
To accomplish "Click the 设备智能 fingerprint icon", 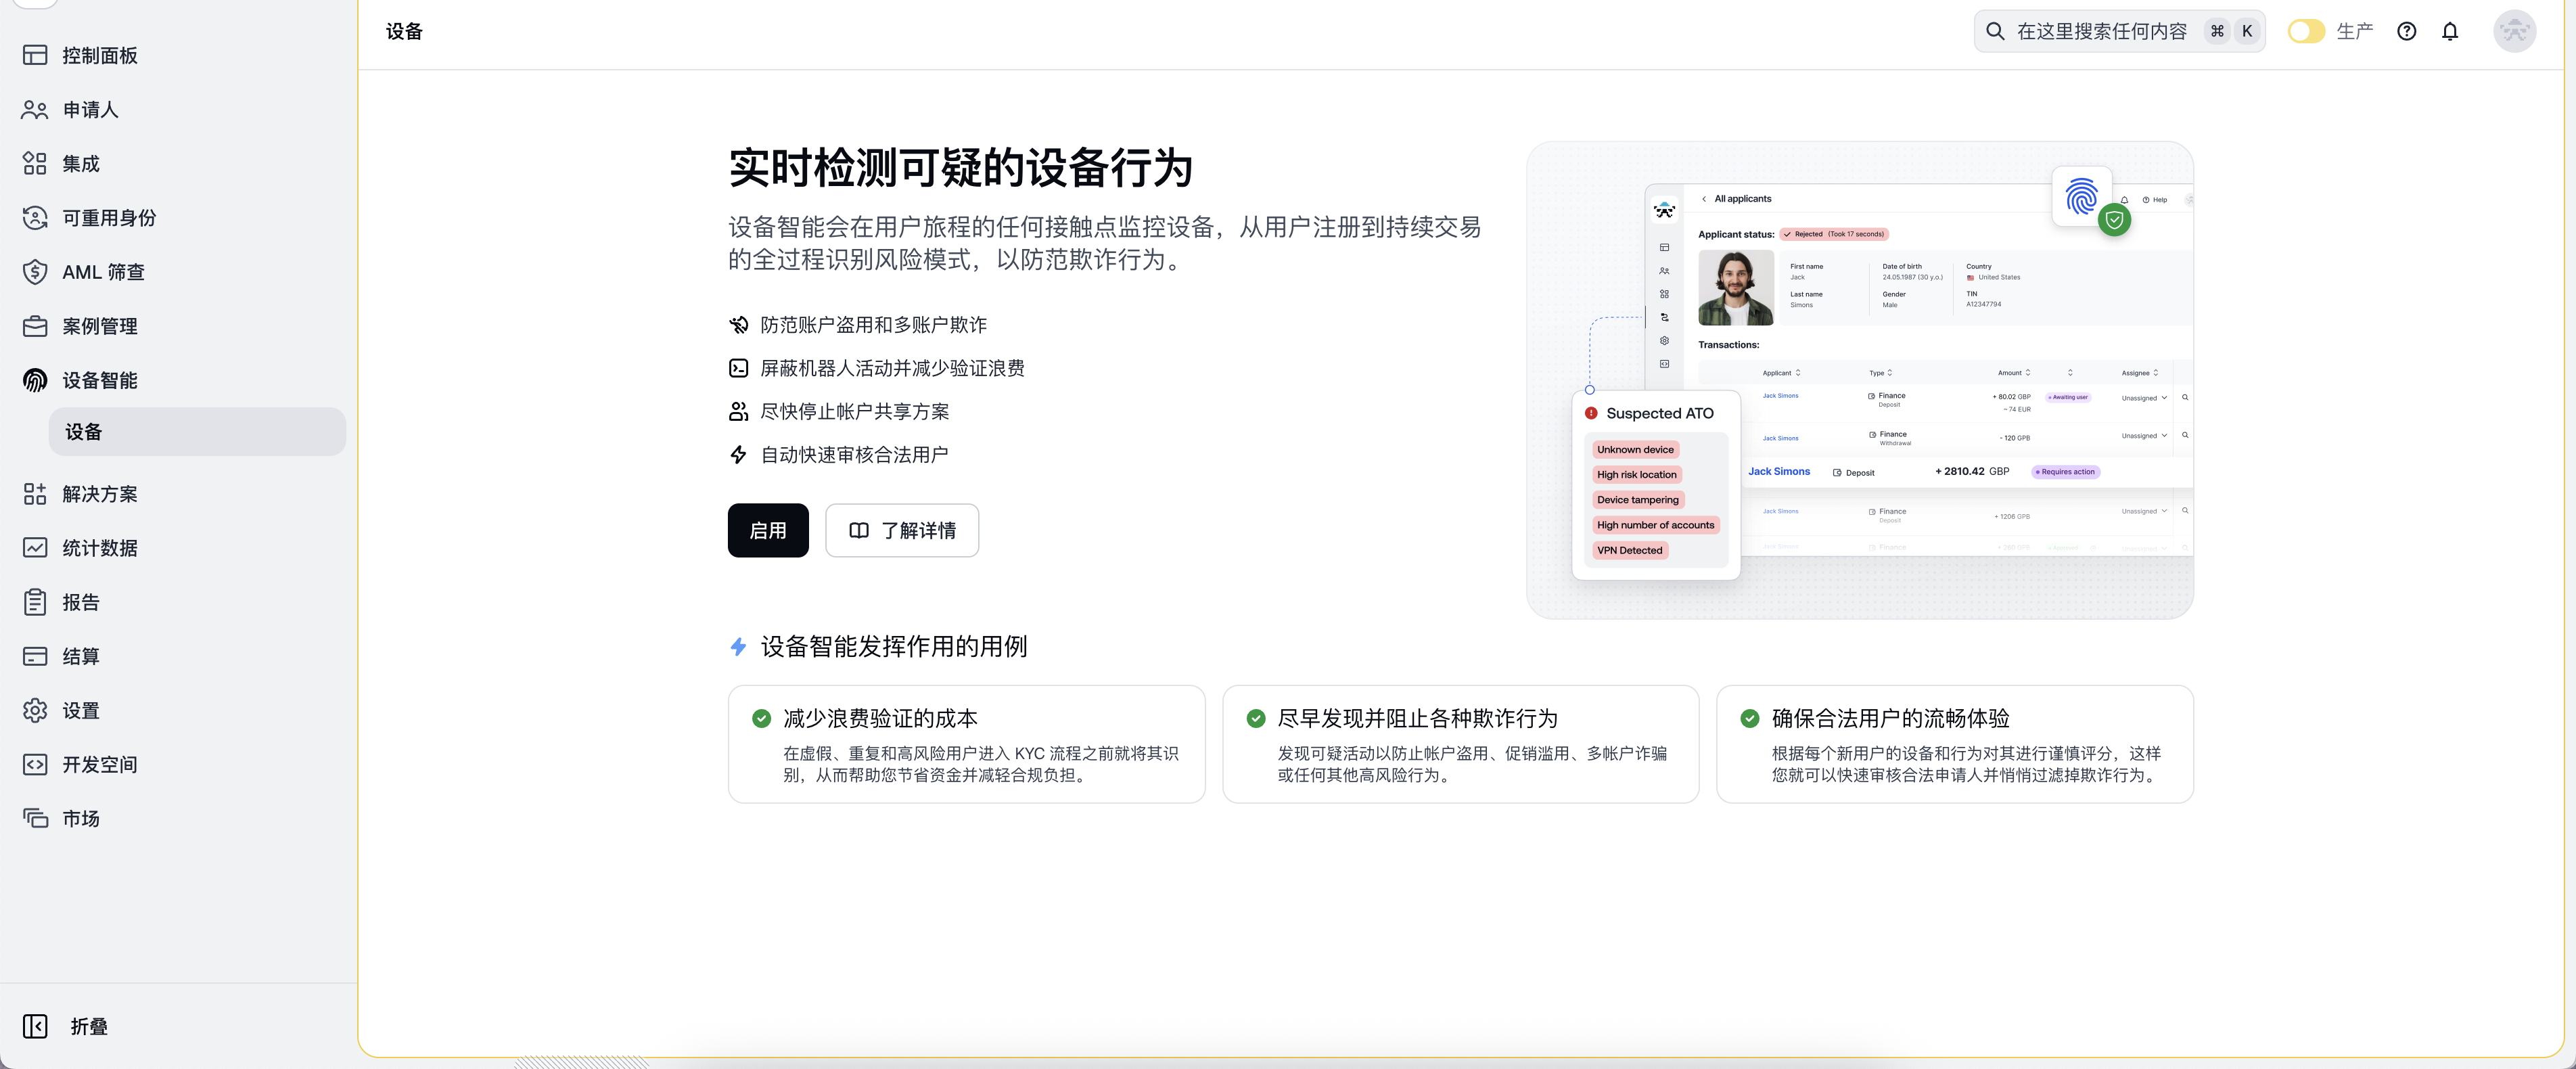I will 35,380.
